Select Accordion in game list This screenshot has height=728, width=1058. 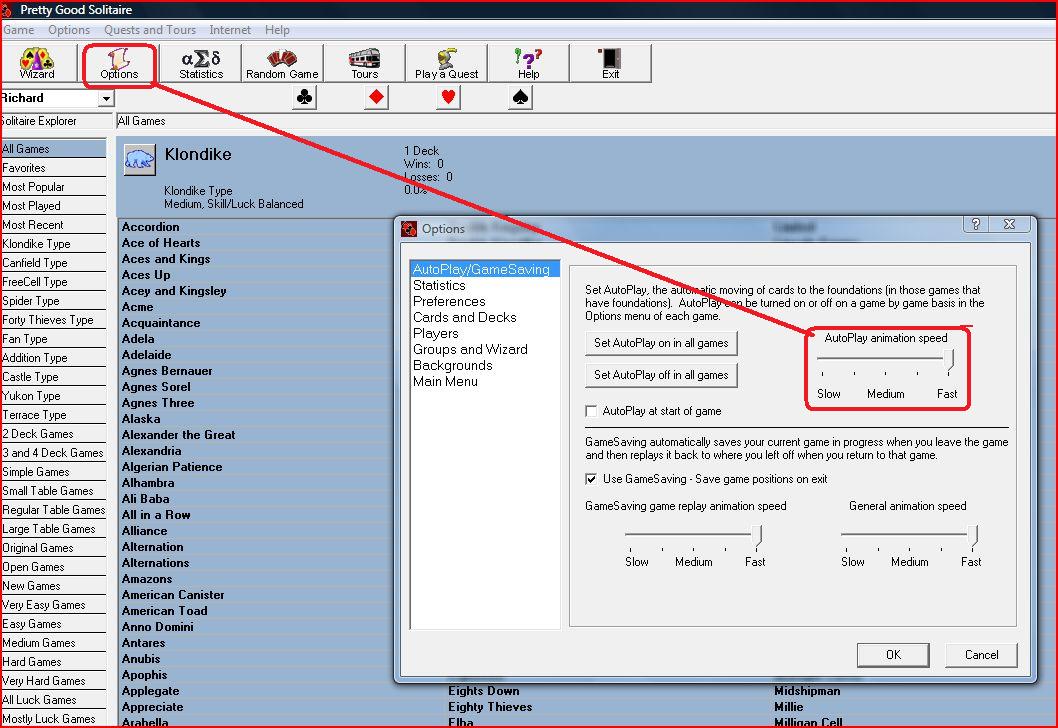pos(150,227)
